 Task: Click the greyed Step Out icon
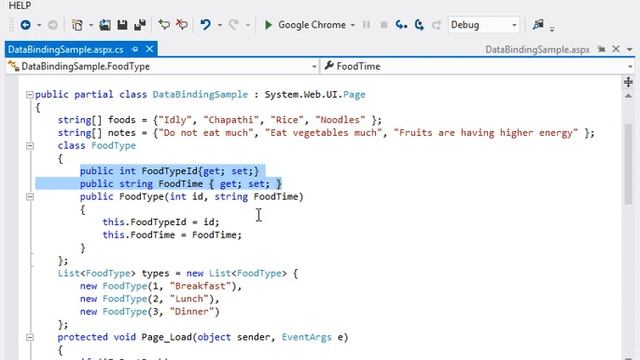click(436, 25)
